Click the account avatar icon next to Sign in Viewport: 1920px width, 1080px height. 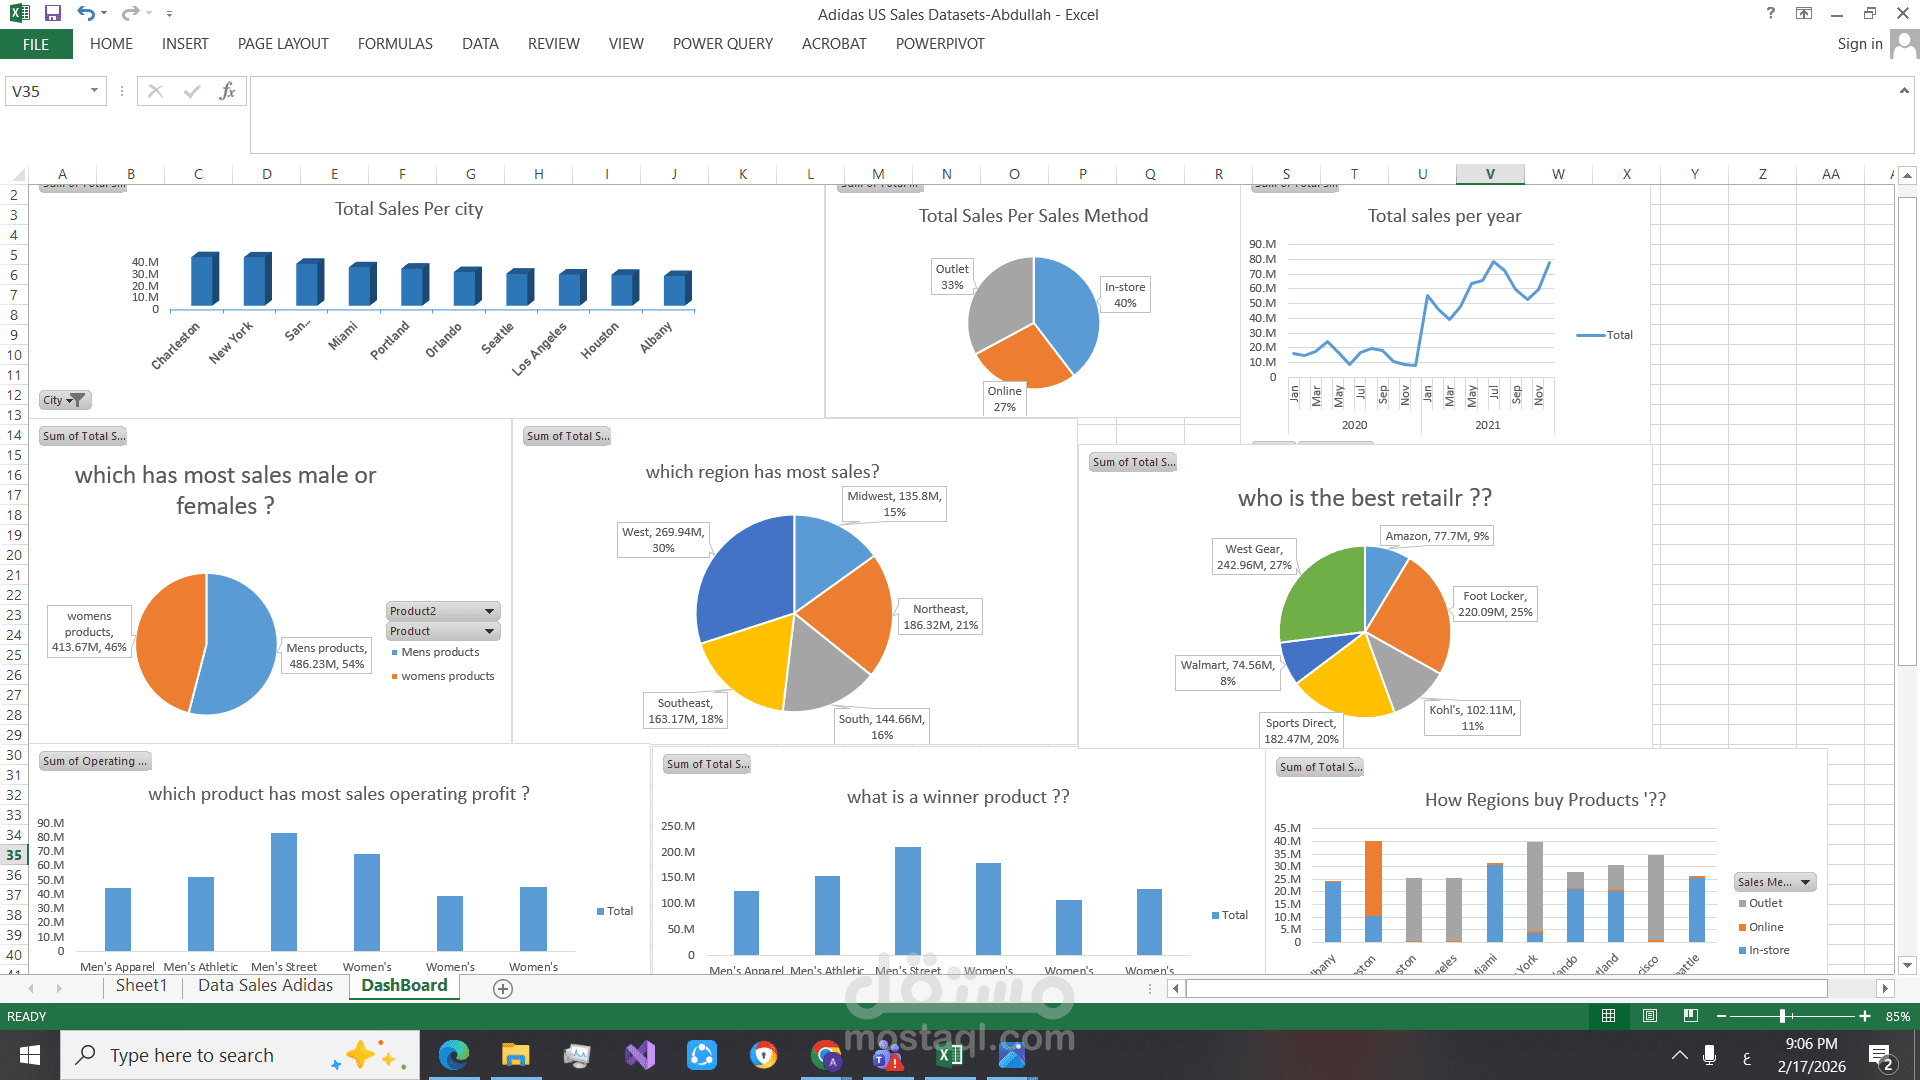click(x=1904, y=44)
